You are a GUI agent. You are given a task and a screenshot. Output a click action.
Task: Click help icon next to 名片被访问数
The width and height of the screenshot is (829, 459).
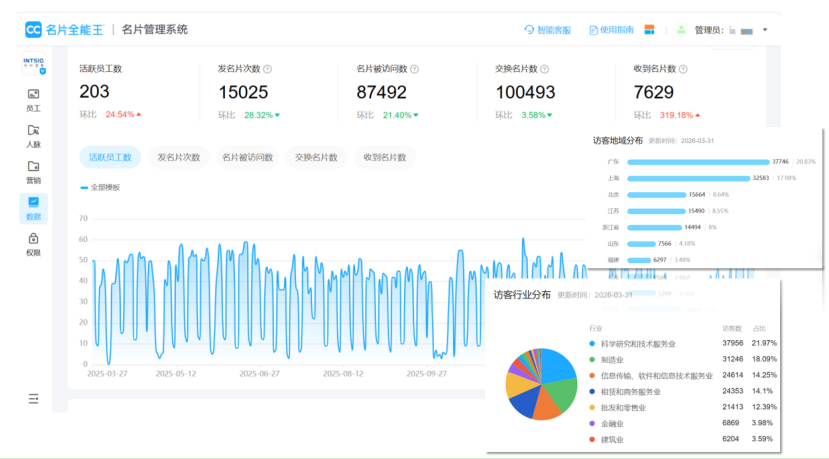pos(414,69)
